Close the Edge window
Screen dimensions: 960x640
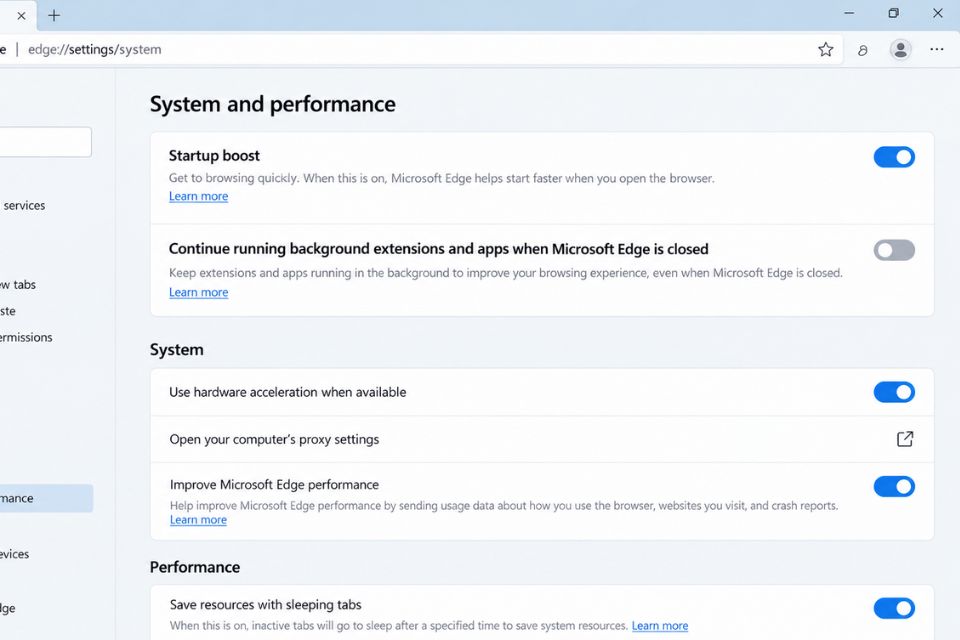[937, 13]
